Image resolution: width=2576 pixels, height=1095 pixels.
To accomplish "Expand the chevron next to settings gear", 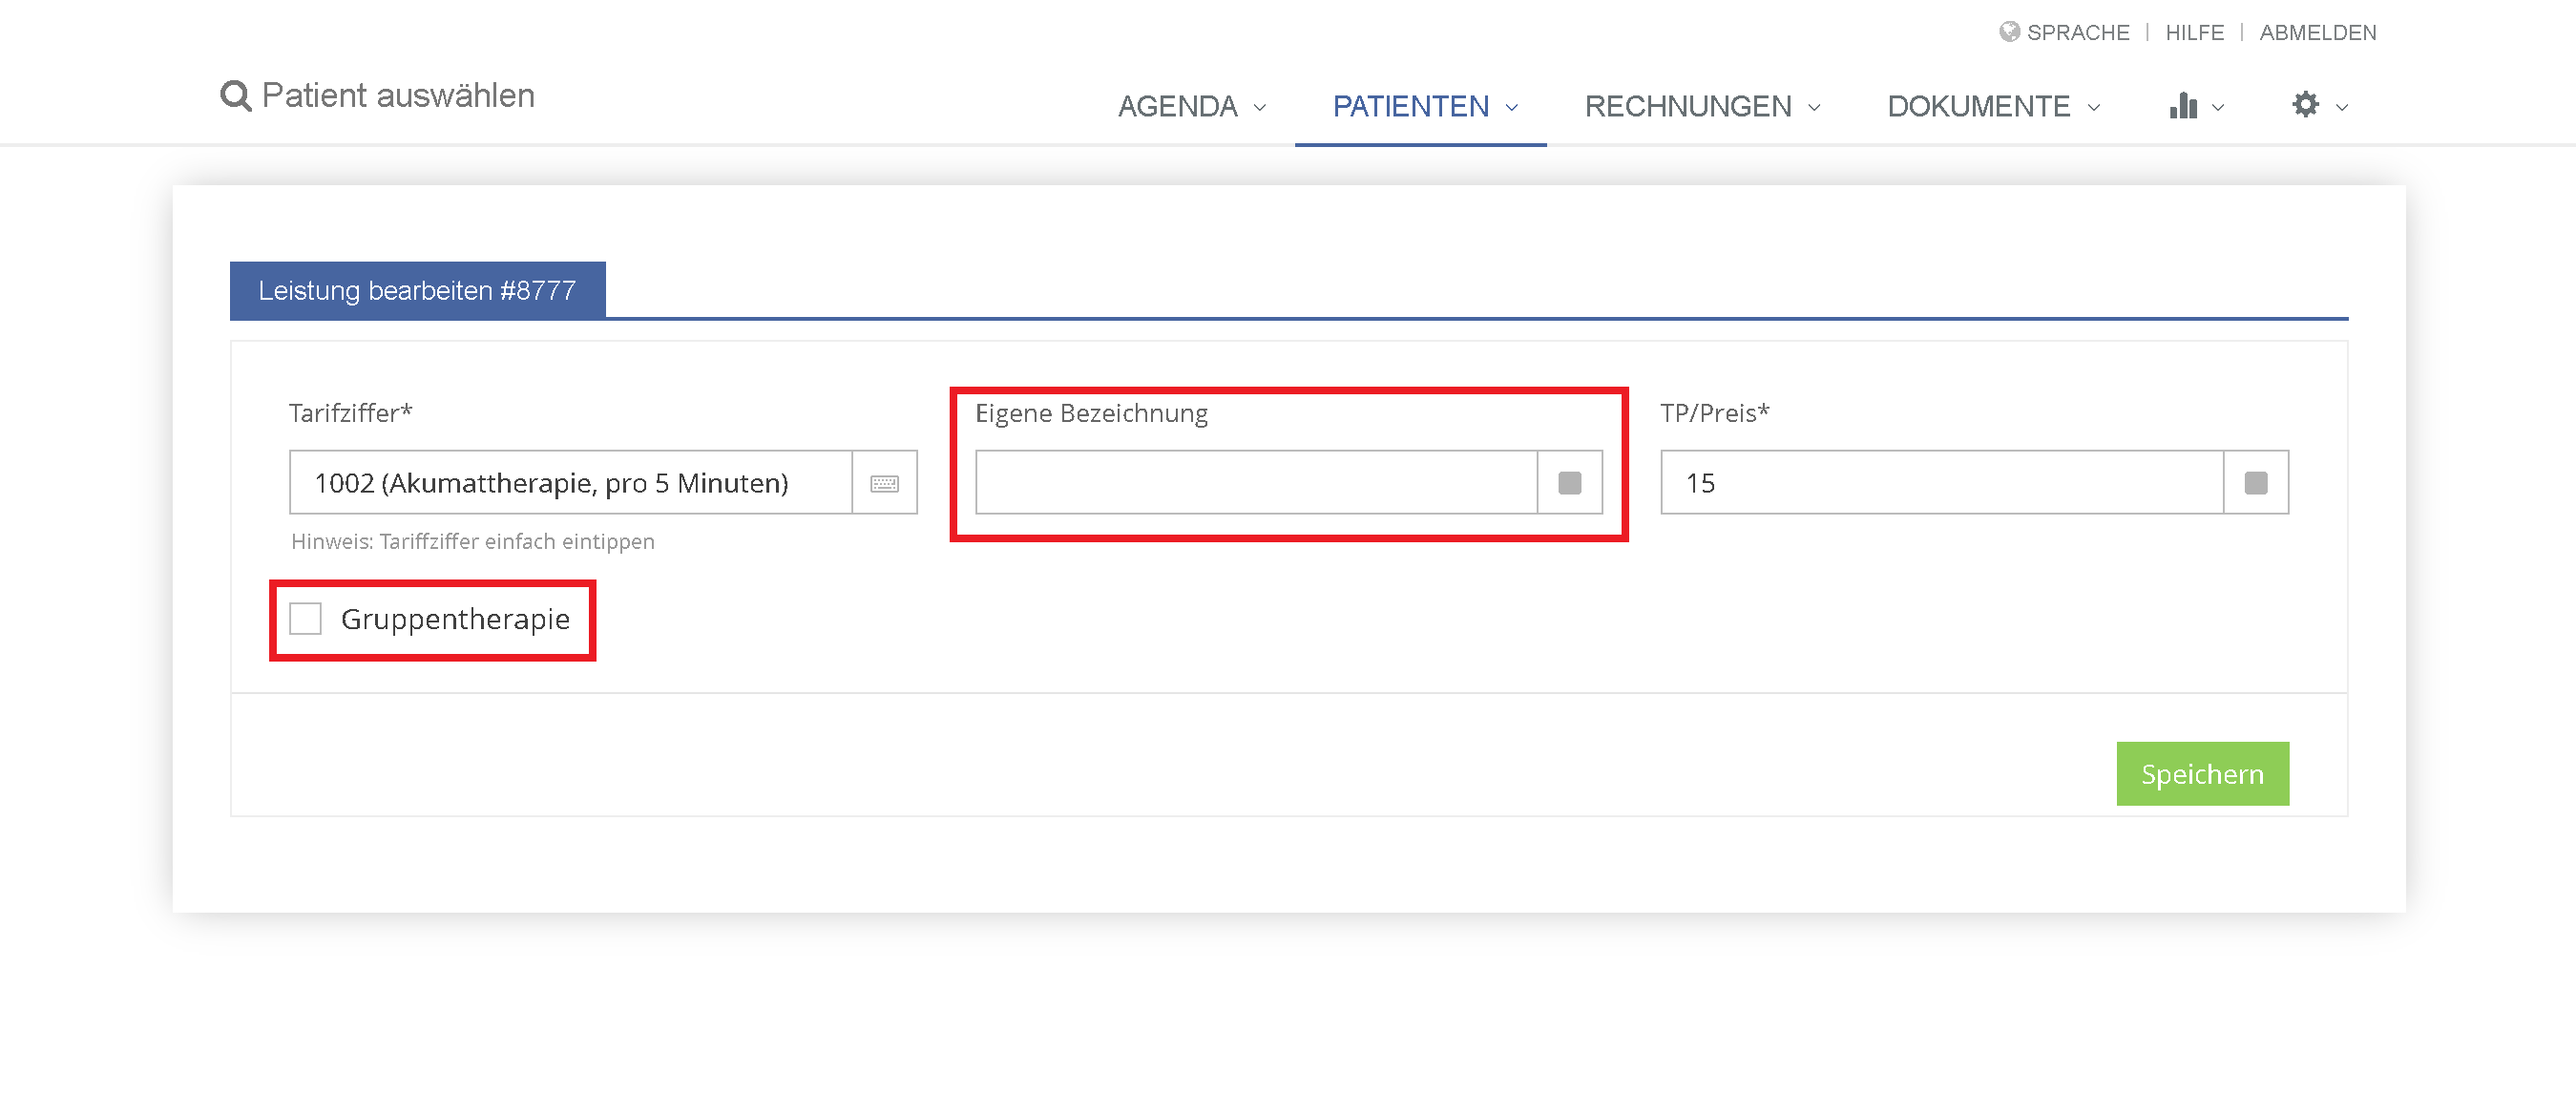I will coord(2342,108).
